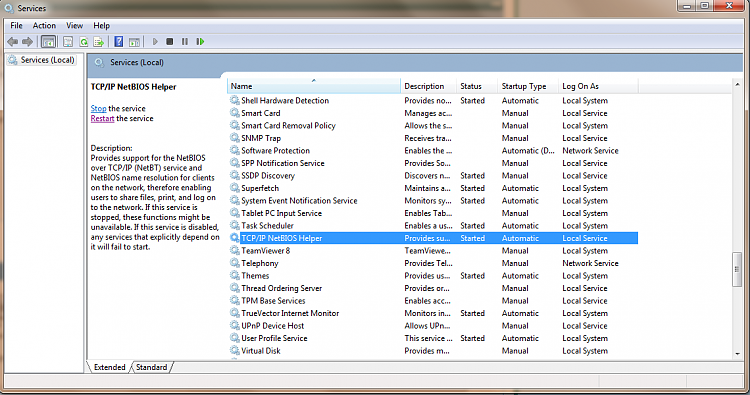Viewport: 750px width, 395px height.
Task: Toggle the Show/Hide Action Pane icon
Action: click(x=134, y=42)
